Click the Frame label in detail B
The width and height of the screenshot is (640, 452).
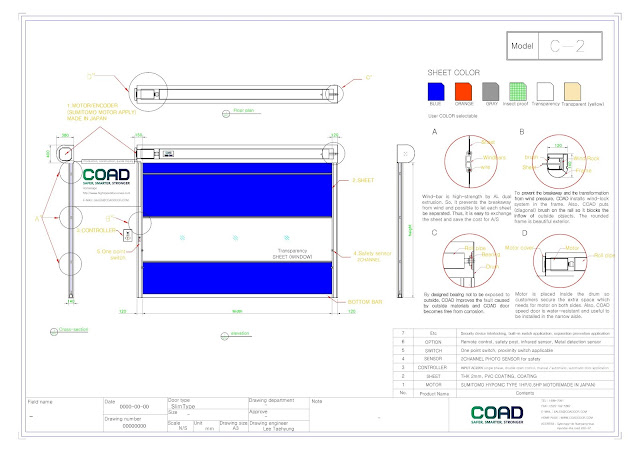[x=584, y=170]
